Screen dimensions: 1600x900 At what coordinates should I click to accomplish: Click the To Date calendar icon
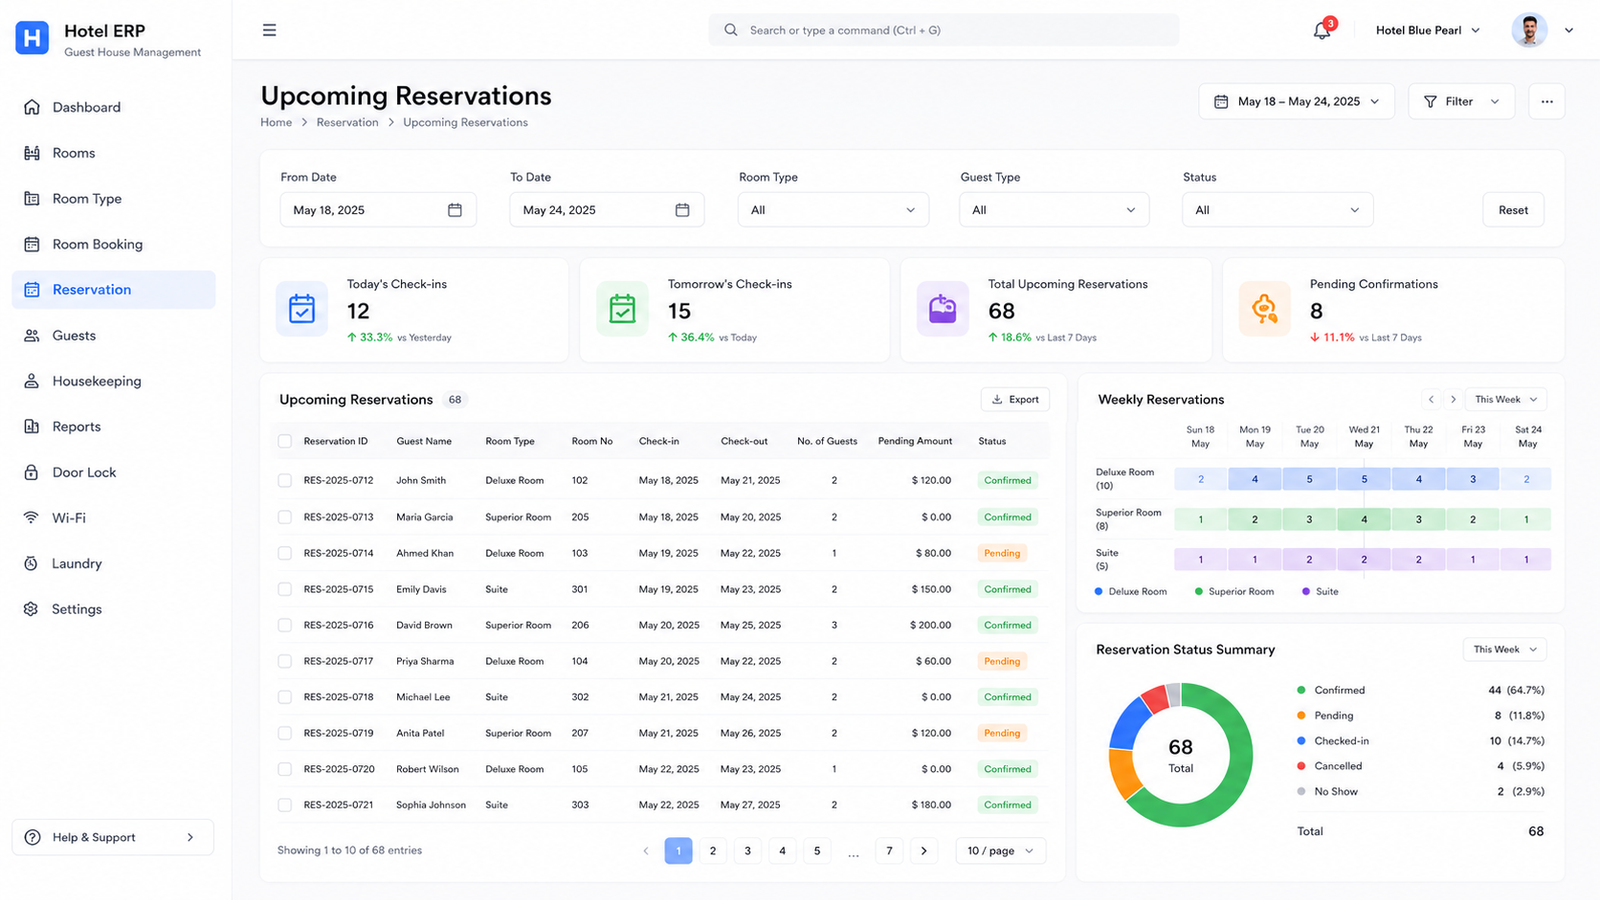tap(682, 210)
